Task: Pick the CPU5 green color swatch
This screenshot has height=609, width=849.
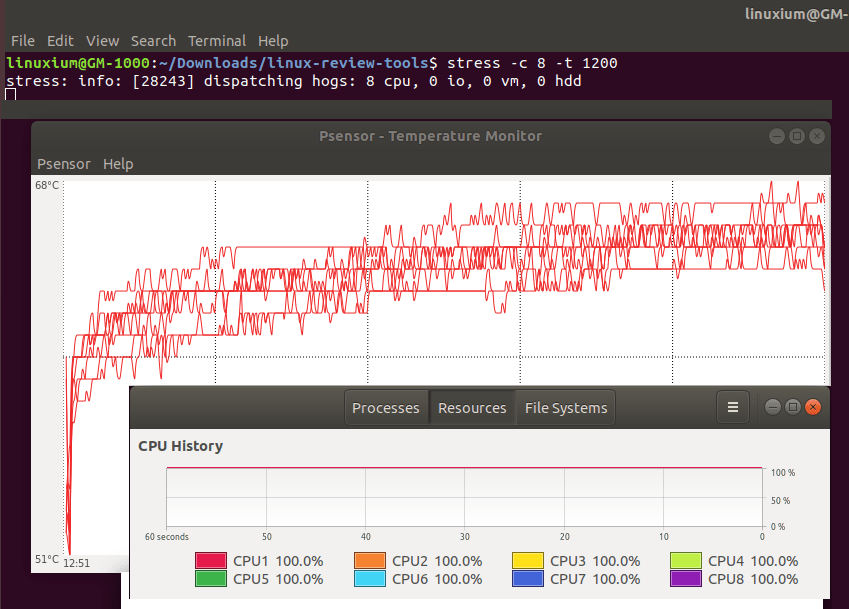Action: pyautogui.click(x=211, y=579)
